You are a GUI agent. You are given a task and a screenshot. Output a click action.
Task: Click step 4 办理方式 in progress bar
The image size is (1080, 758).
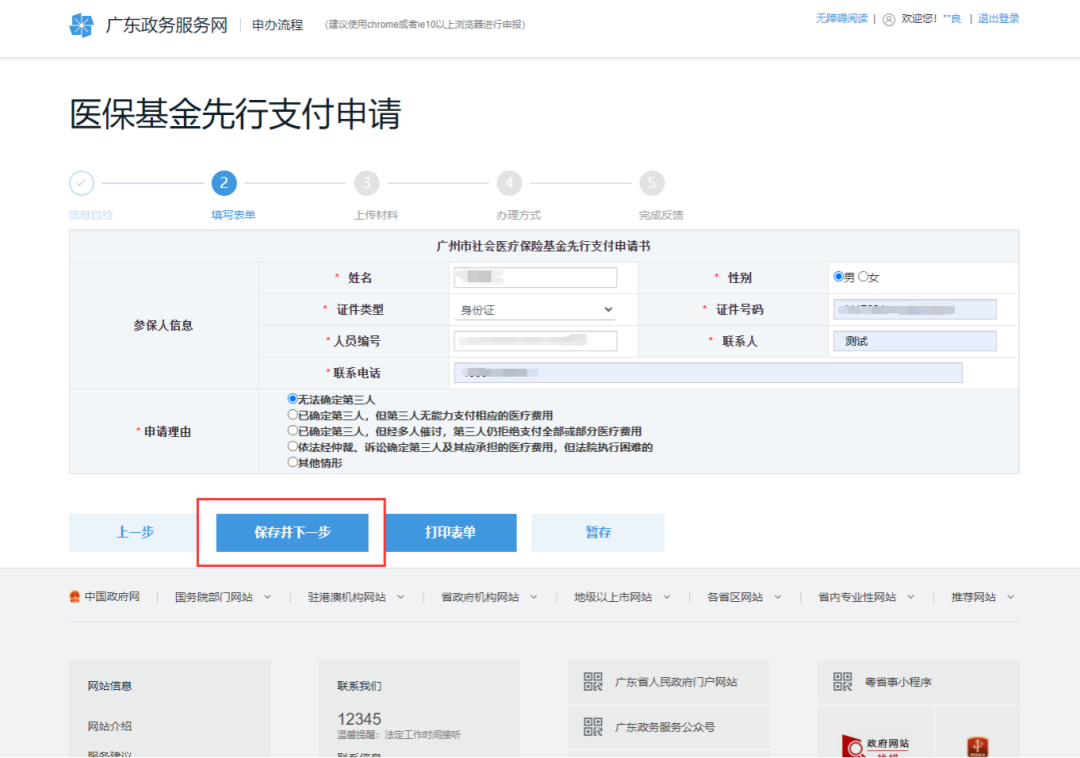[509, 183]
